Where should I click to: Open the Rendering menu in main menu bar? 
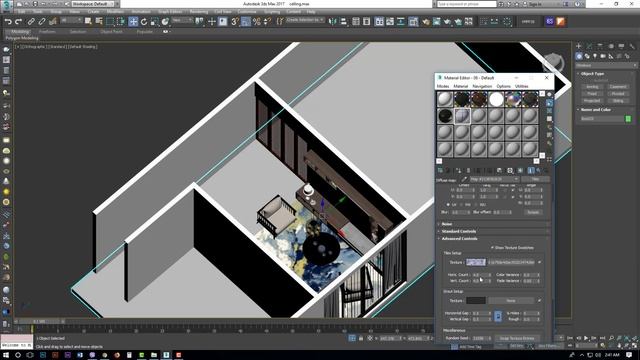199,12
